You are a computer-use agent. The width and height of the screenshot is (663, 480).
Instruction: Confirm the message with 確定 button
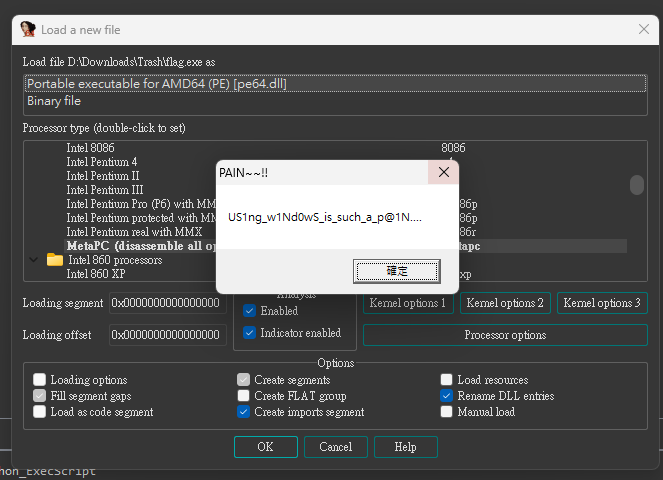397,271
